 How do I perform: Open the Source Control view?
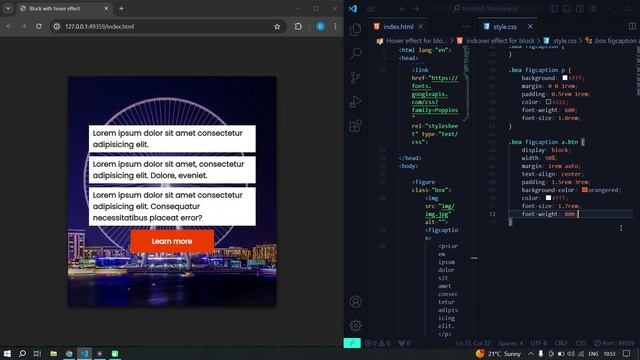[x=356, y=77]
